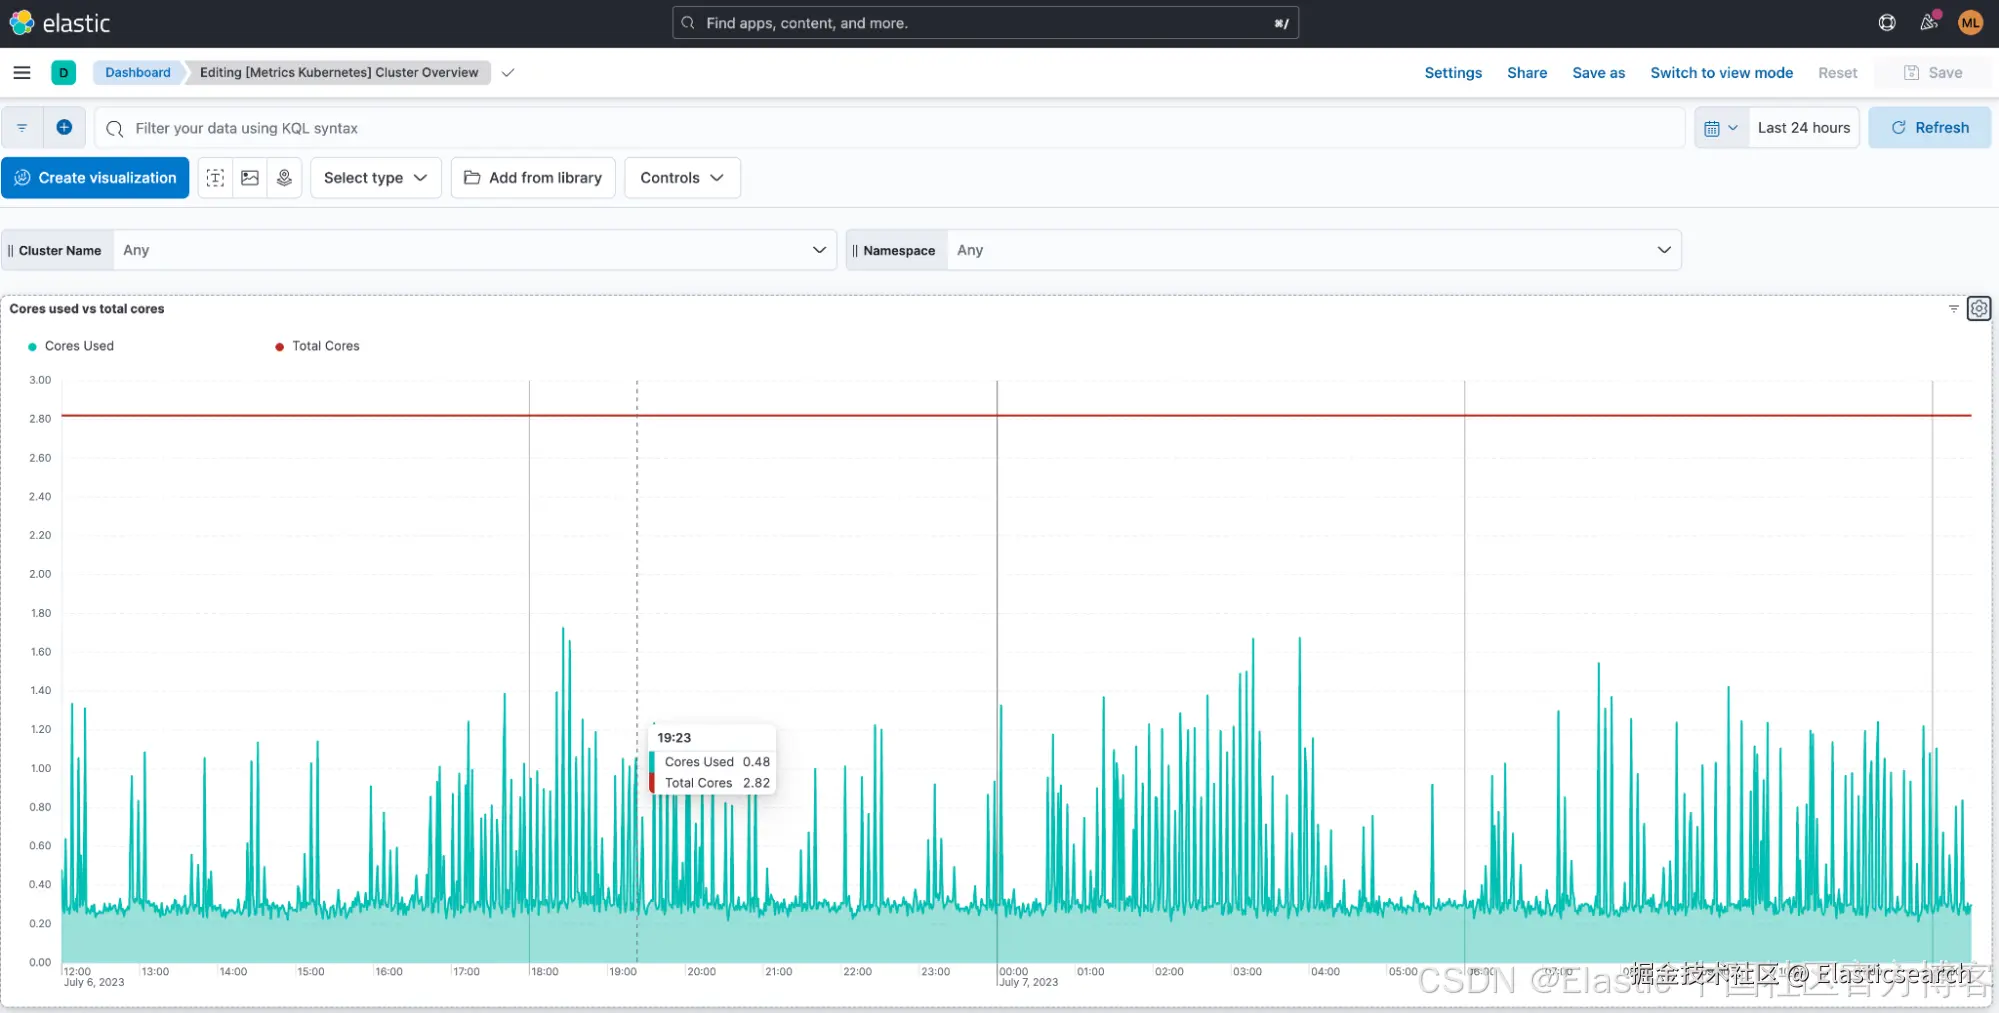Open the newsfeed notifications icon

pos(1929,23)
